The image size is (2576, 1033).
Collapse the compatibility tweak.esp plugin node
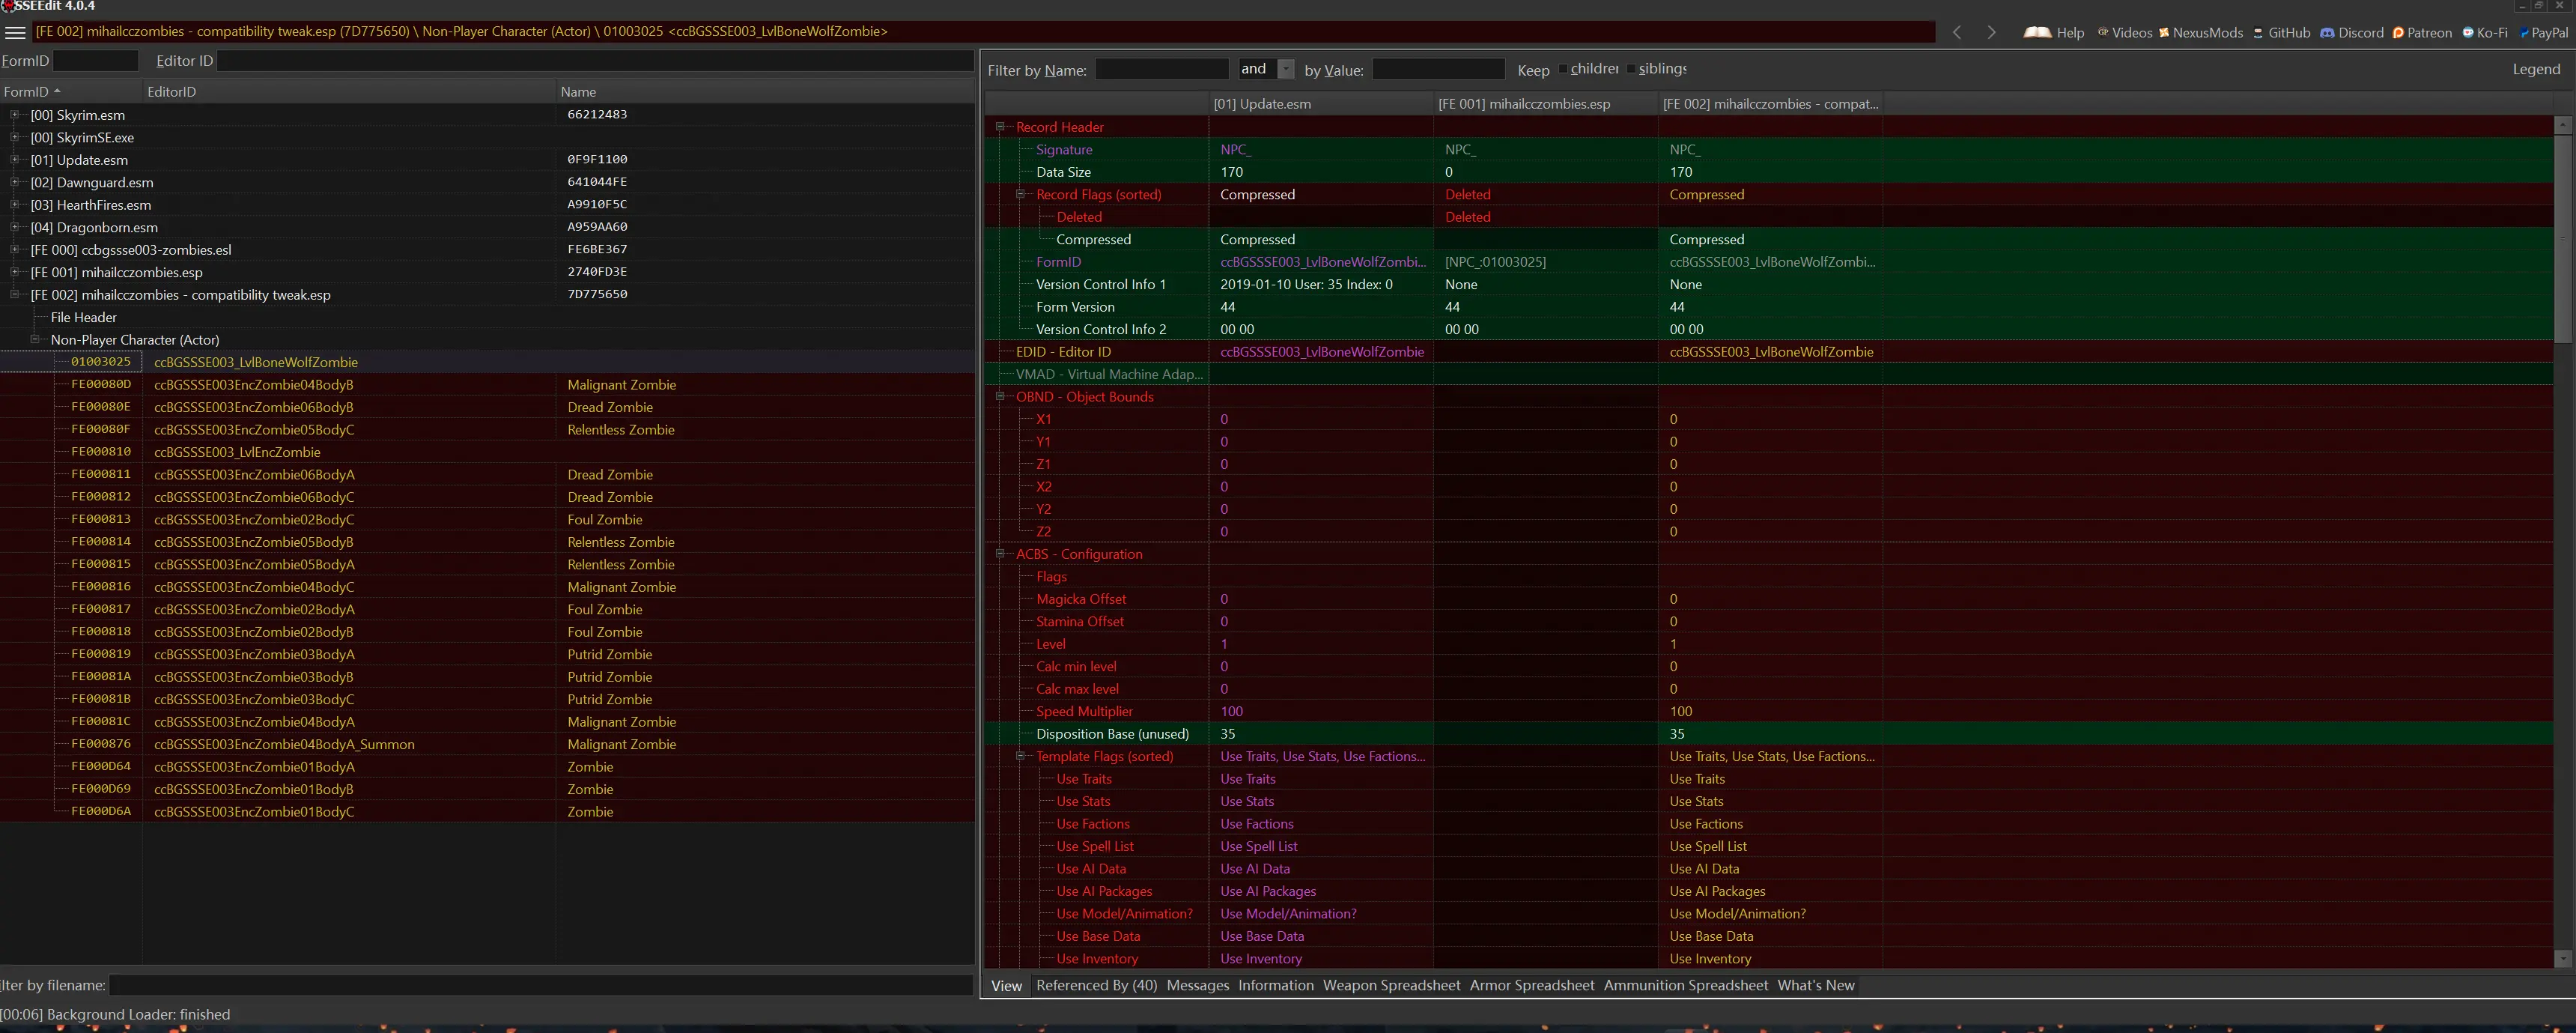[15, 294]
